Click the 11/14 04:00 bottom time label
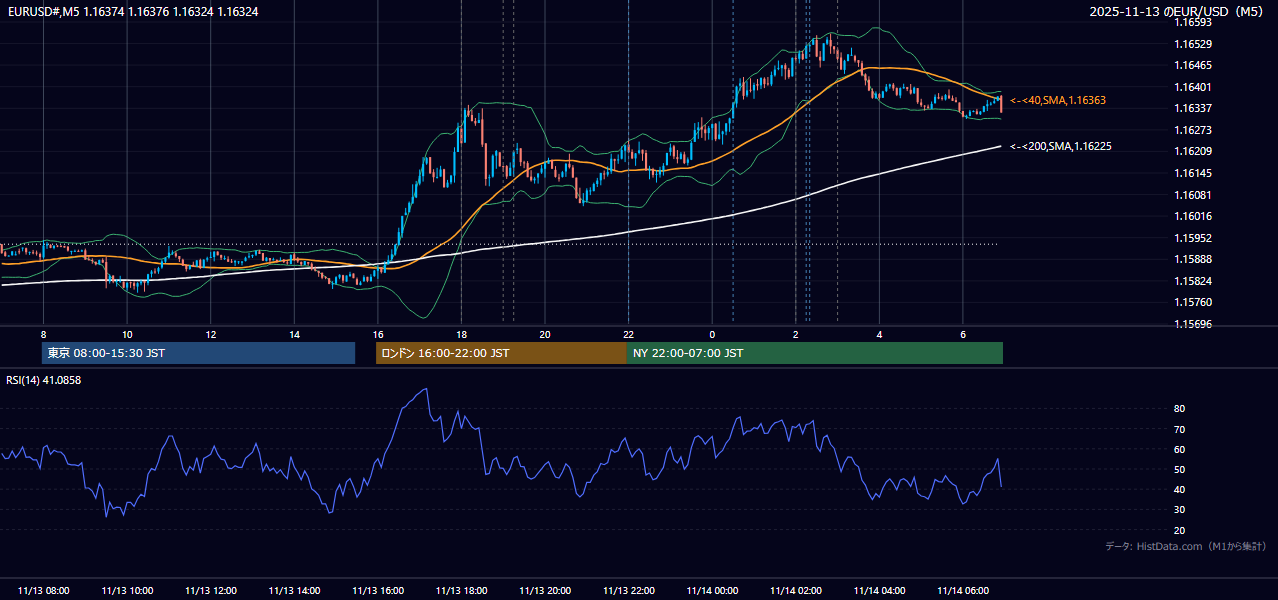The height and width of the screenshot is (600, 1278). tap(879, 591)
